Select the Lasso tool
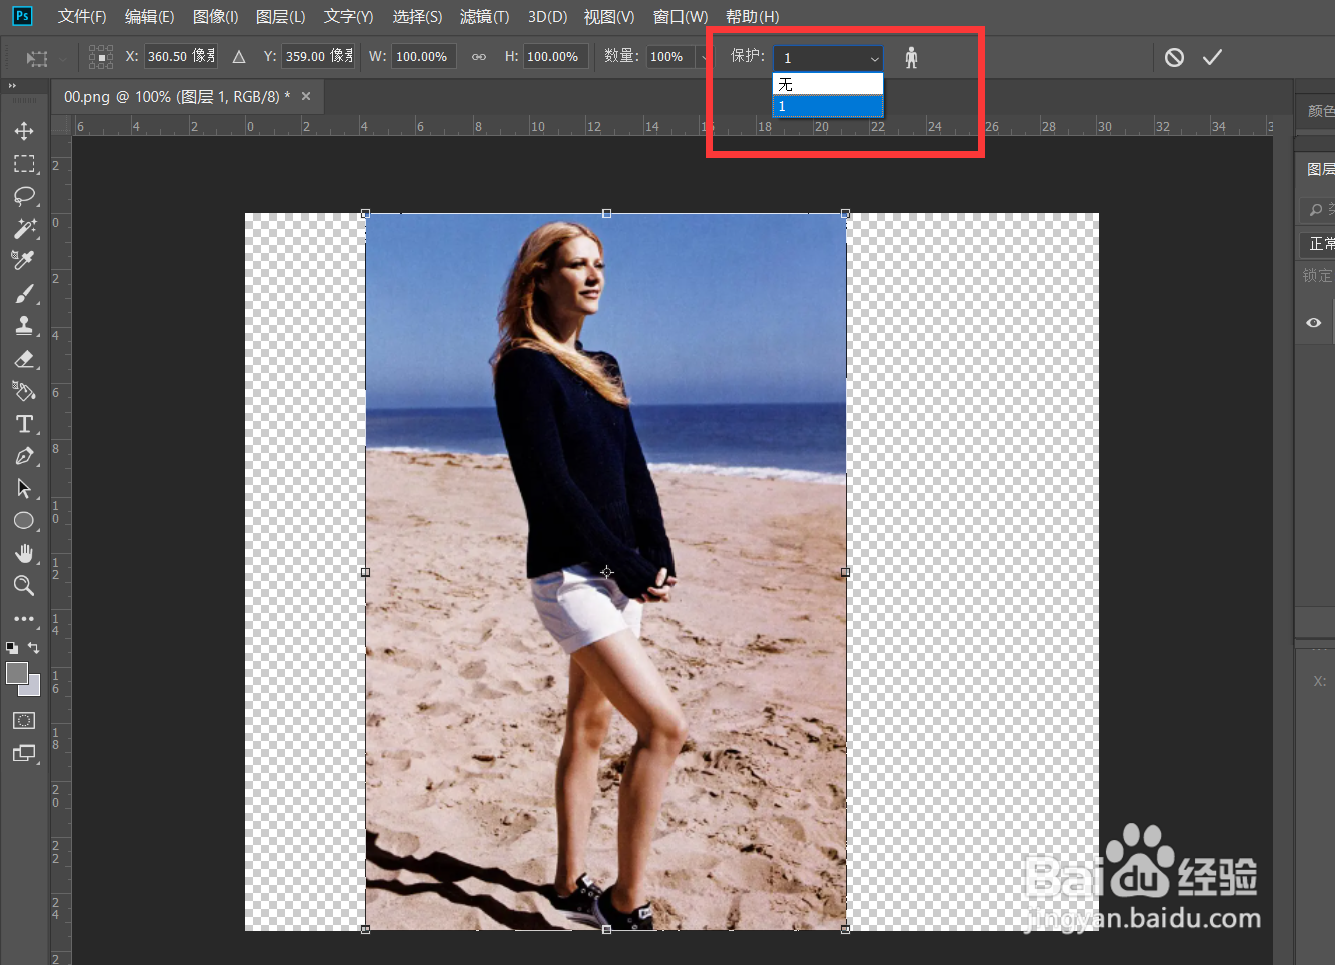The image size is (1335, 965). point(24,195)
